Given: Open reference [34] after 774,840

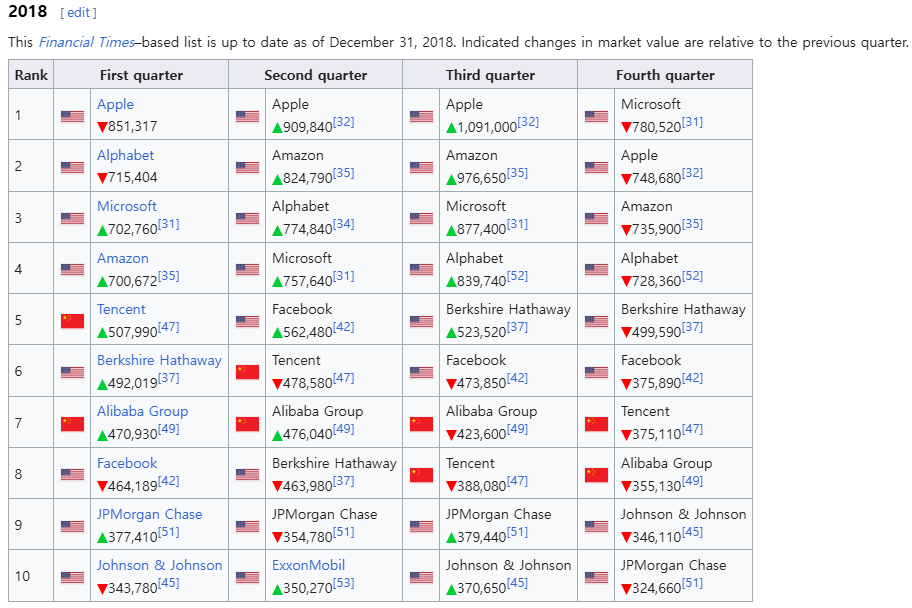Looking at the screenshot, I should coord(344,224).
